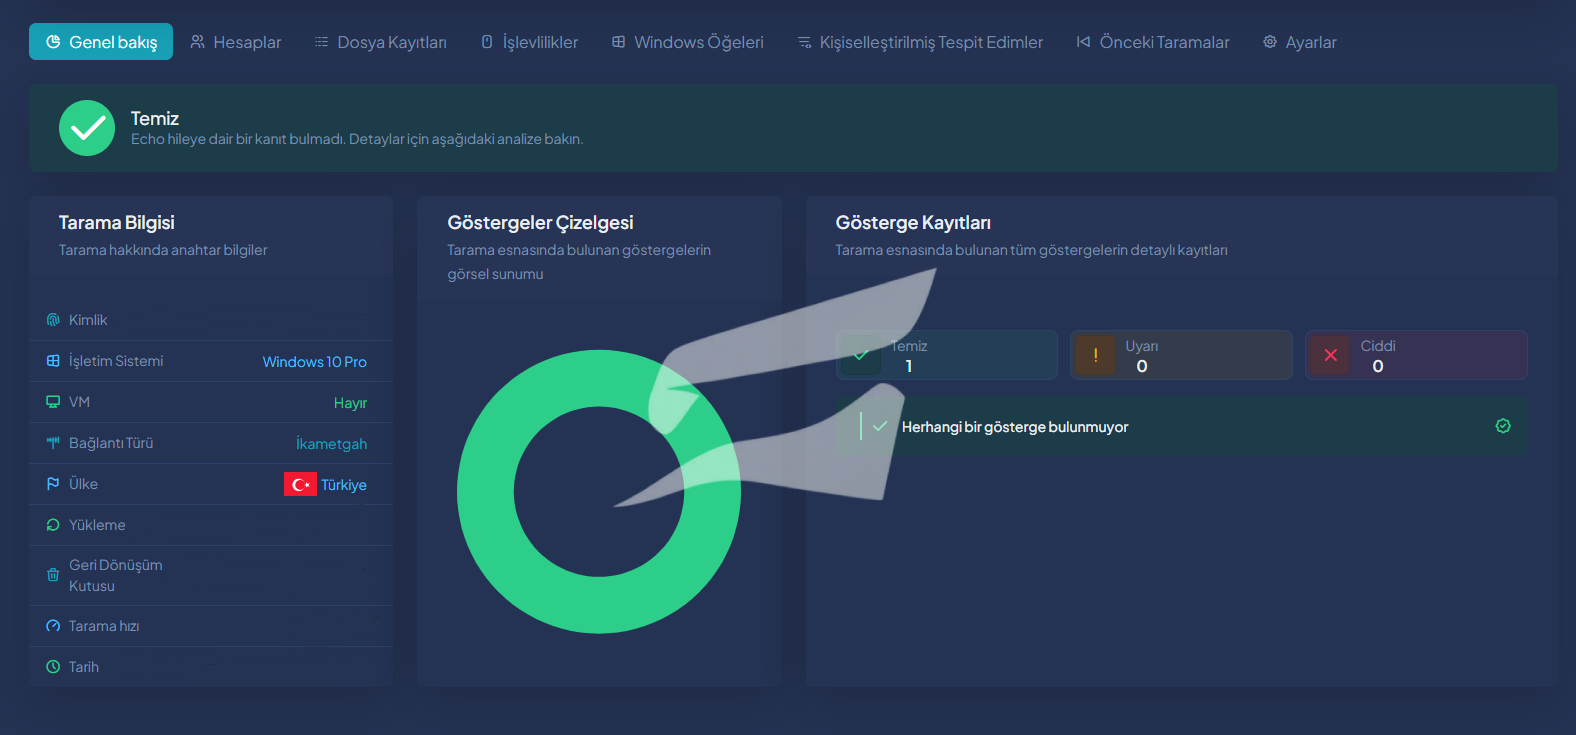Click the VM monitor icon

[53, 402]
